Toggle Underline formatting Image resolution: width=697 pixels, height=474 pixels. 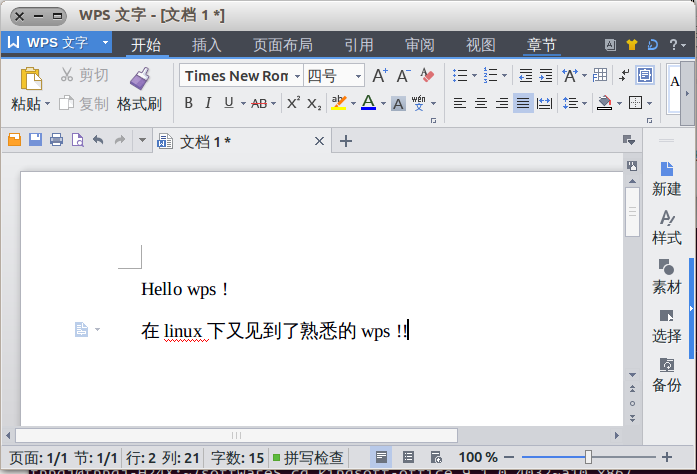click(229, 103)
